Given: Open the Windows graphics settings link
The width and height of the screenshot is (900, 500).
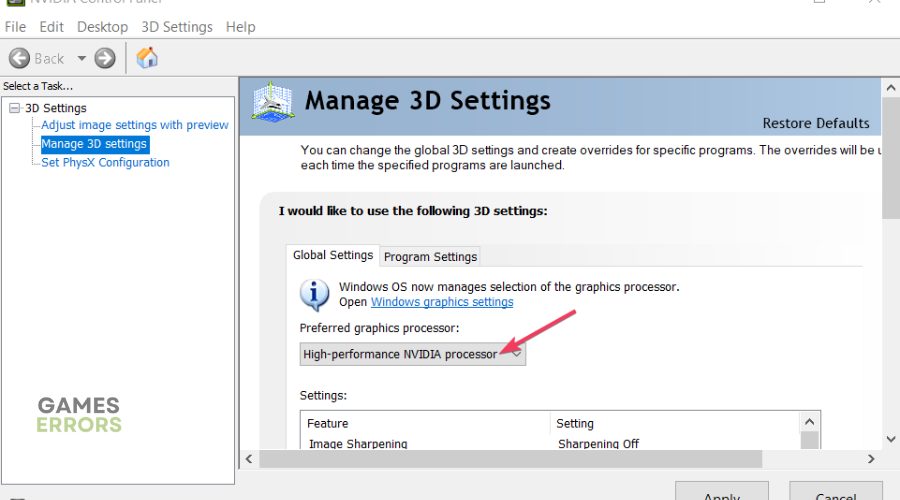Looking at the screenshot, I should coord(442,302).
